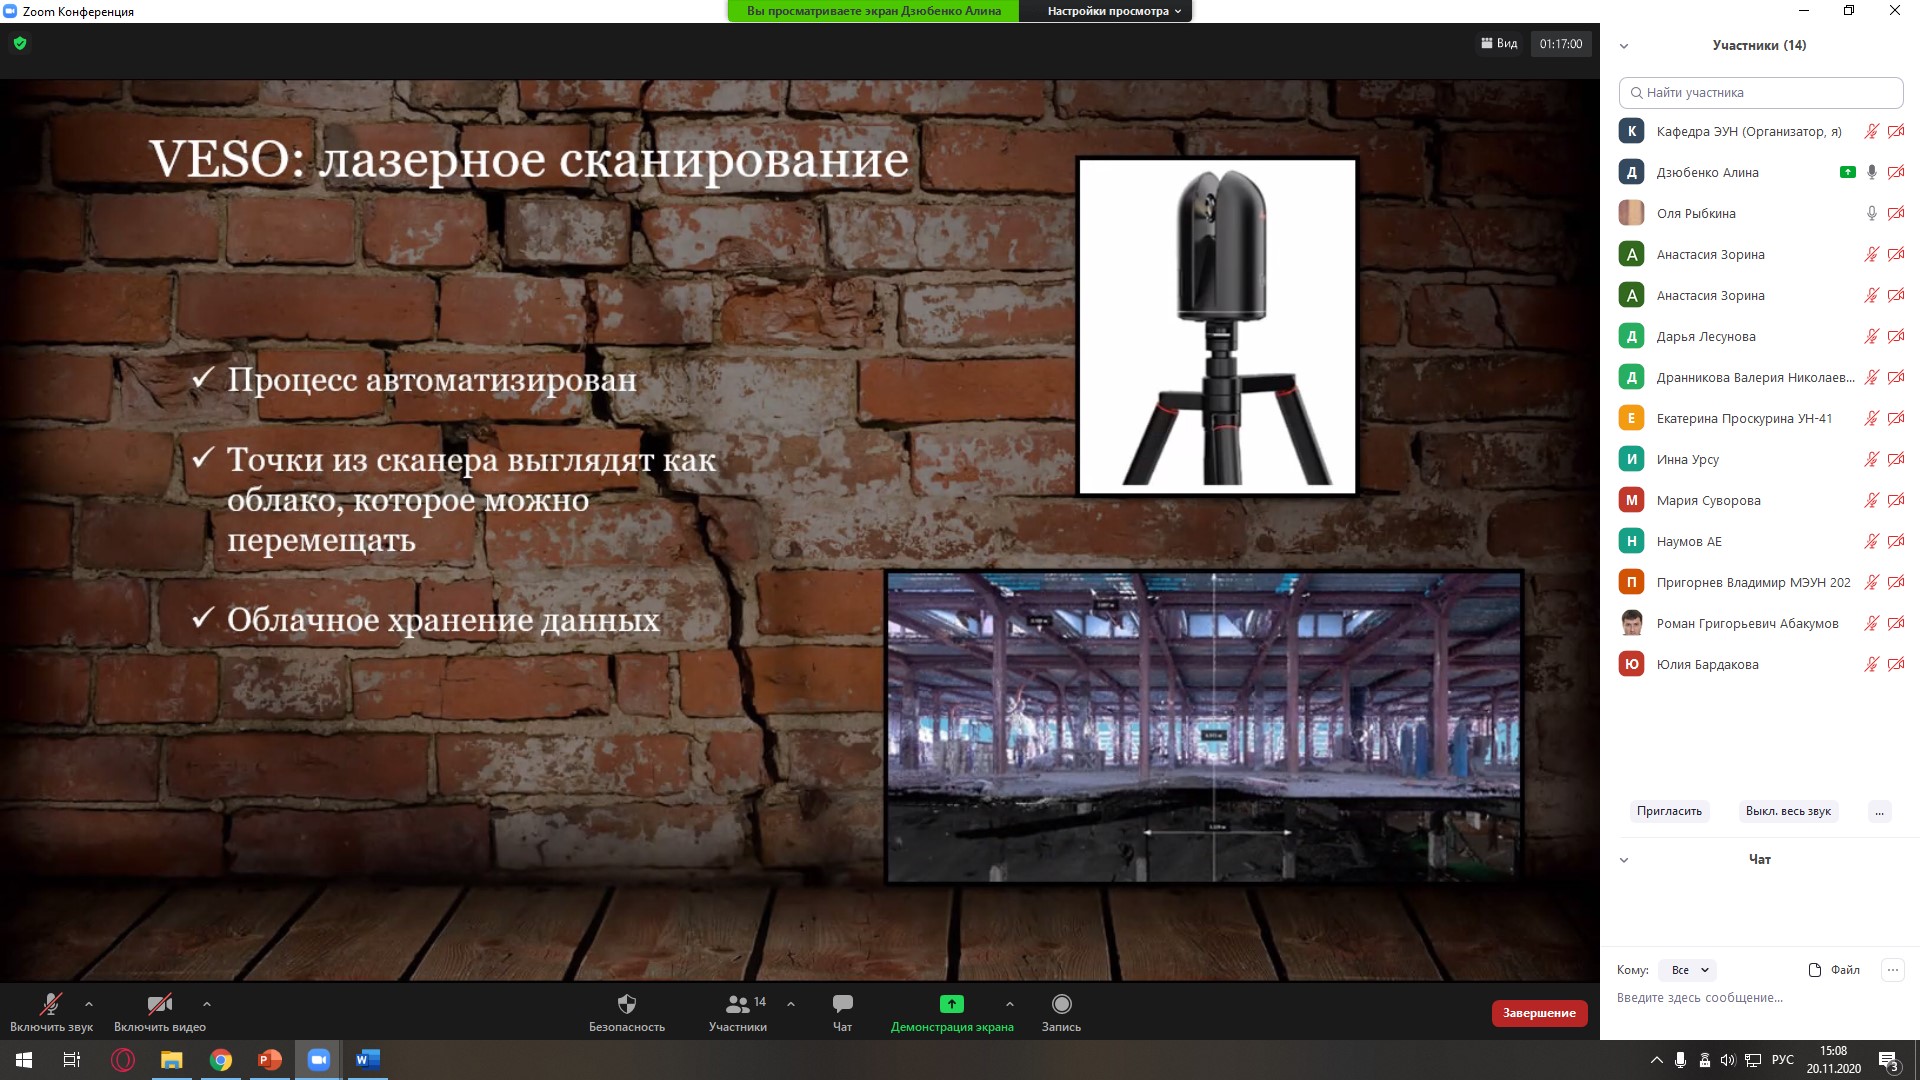Click Оля Рыбкина avatar thumbnail
The width and height of the screenshot is (1920, 1080).
point(1631,213)
